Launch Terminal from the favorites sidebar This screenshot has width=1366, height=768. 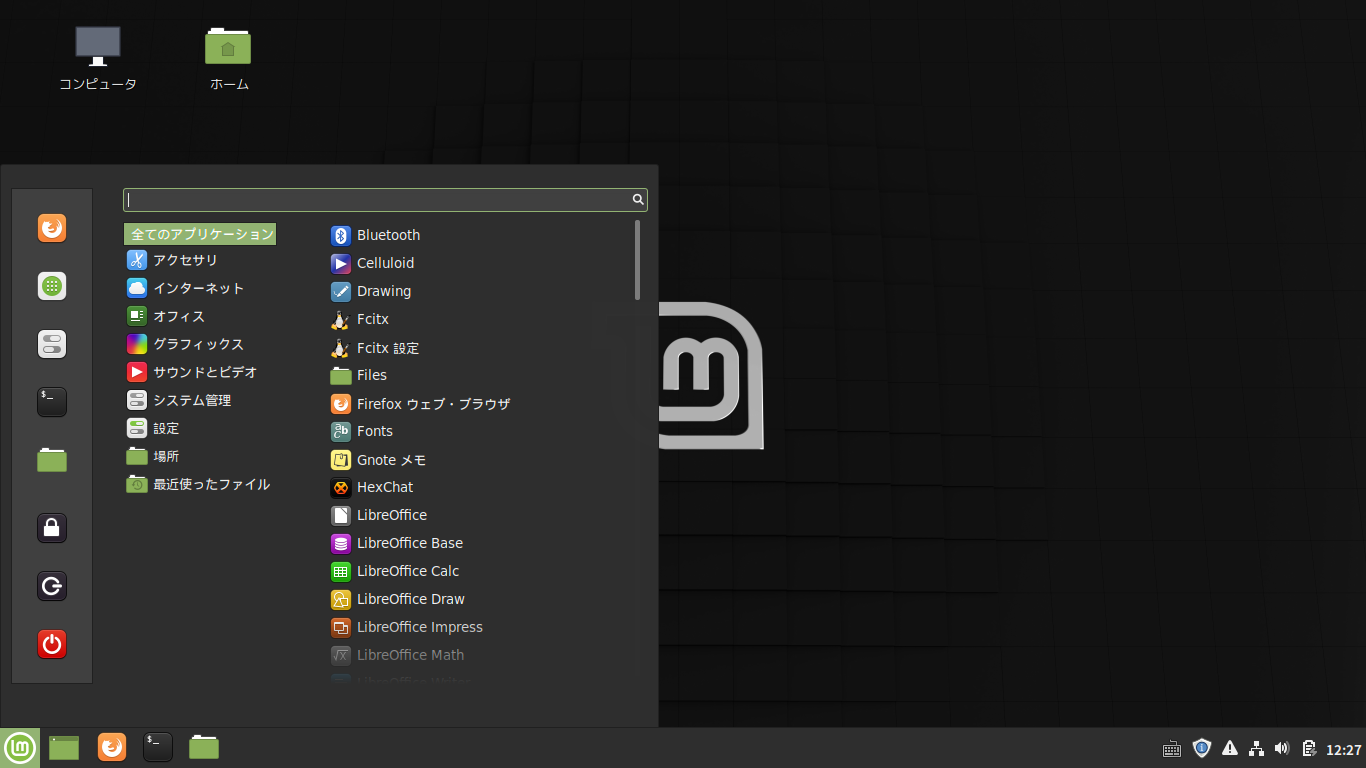click(x=52, y=402)
